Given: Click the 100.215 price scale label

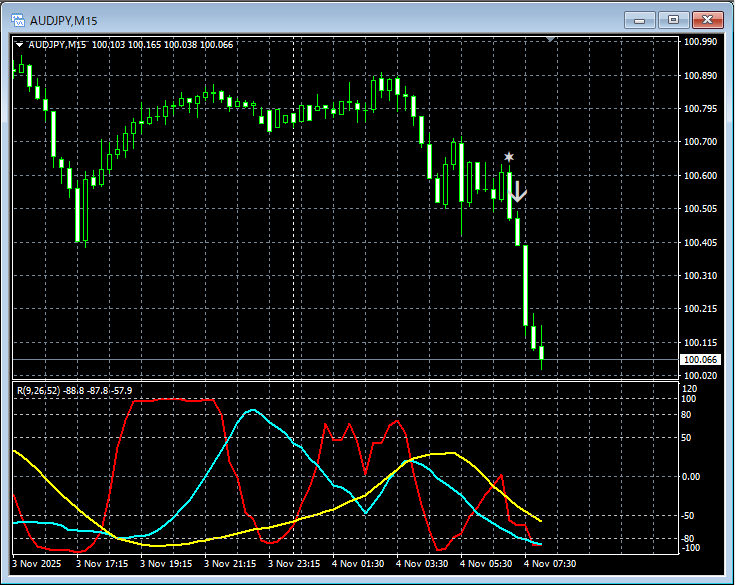Looking at the screenshot, I should [700, 308].
